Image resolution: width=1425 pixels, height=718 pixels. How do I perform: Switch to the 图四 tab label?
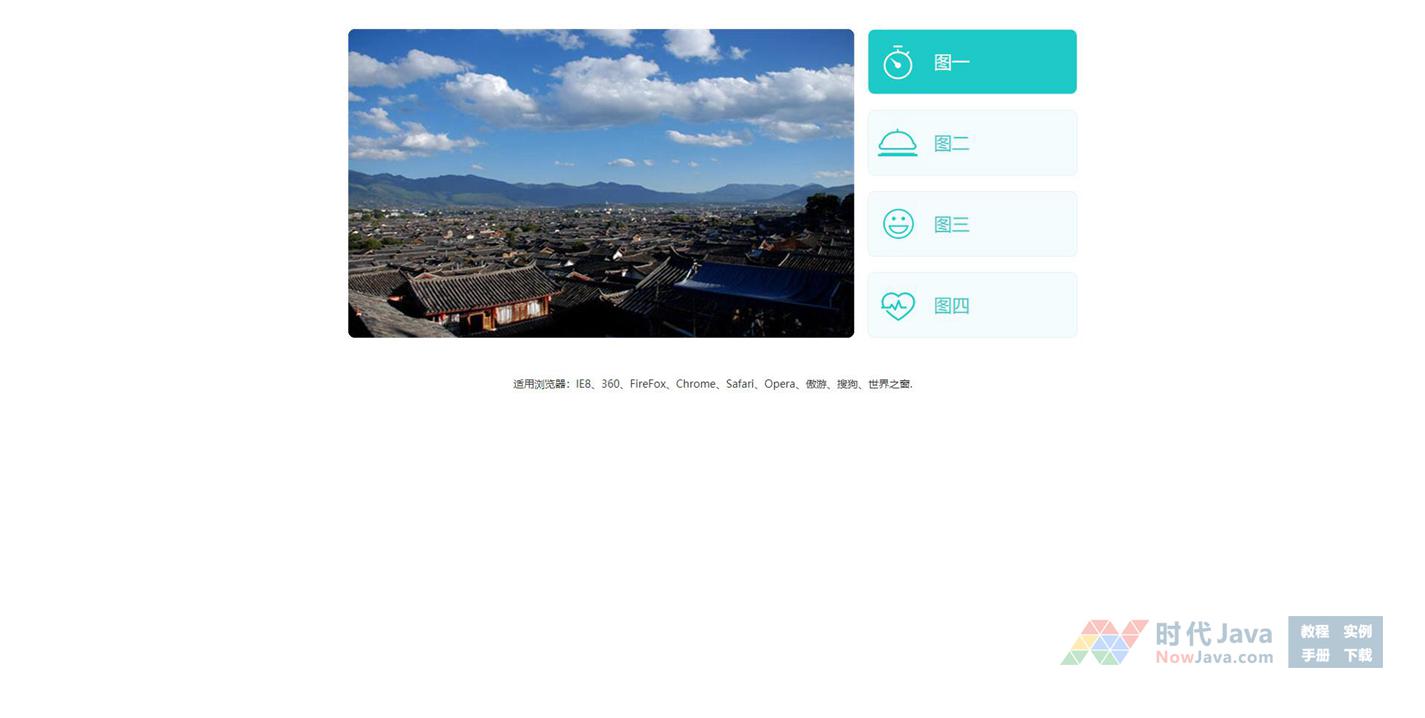pos(951,305)
